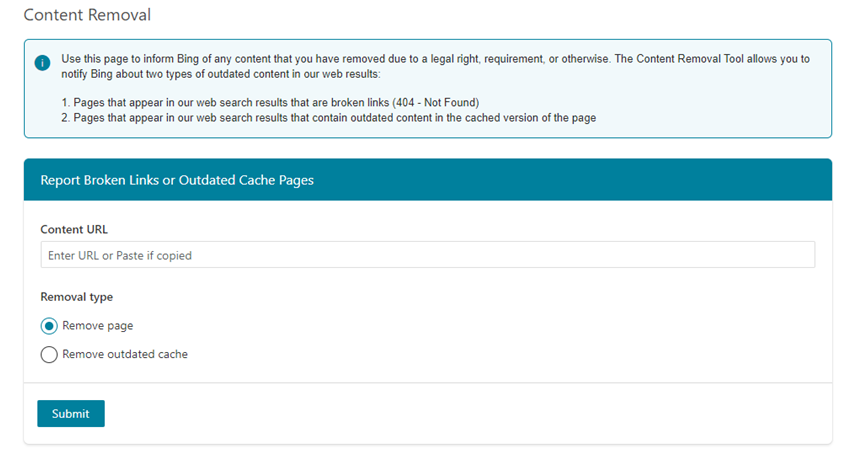This screenshot has width=852, height=460.
Task: Click the Content Removal page heading
Action: tap(87, 15)
